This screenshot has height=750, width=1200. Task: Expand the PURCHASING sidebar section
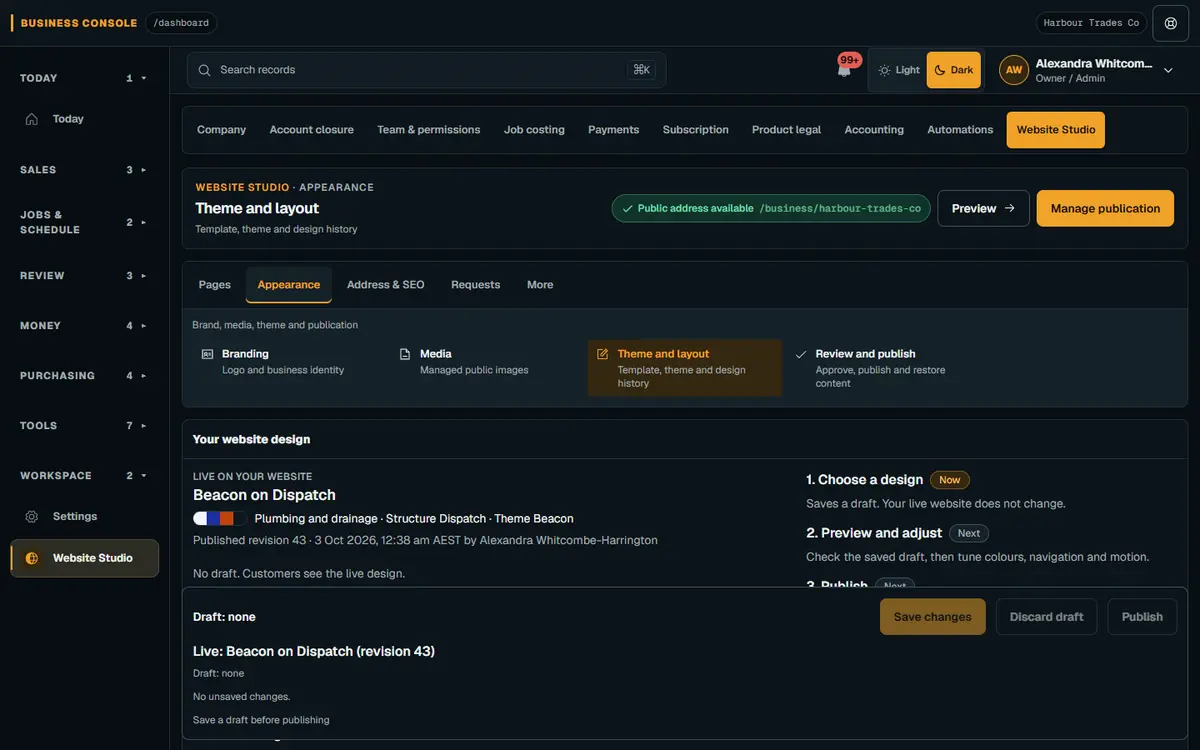tap(85, 376)
